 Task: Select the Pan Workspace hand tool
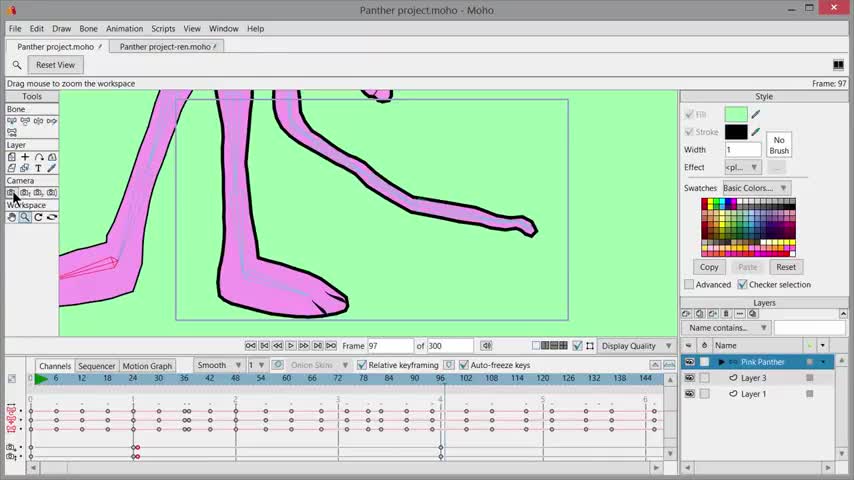(x=11, y=217)
